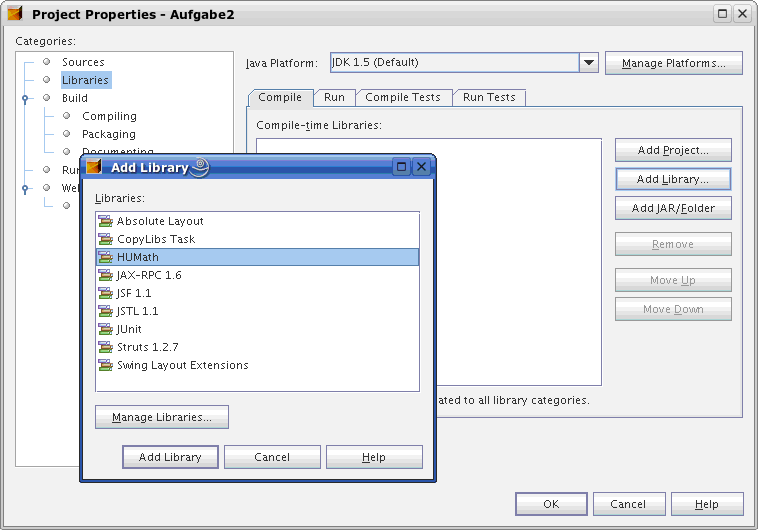
Task: Switch to the Run tab
Action: pos(334,97)
